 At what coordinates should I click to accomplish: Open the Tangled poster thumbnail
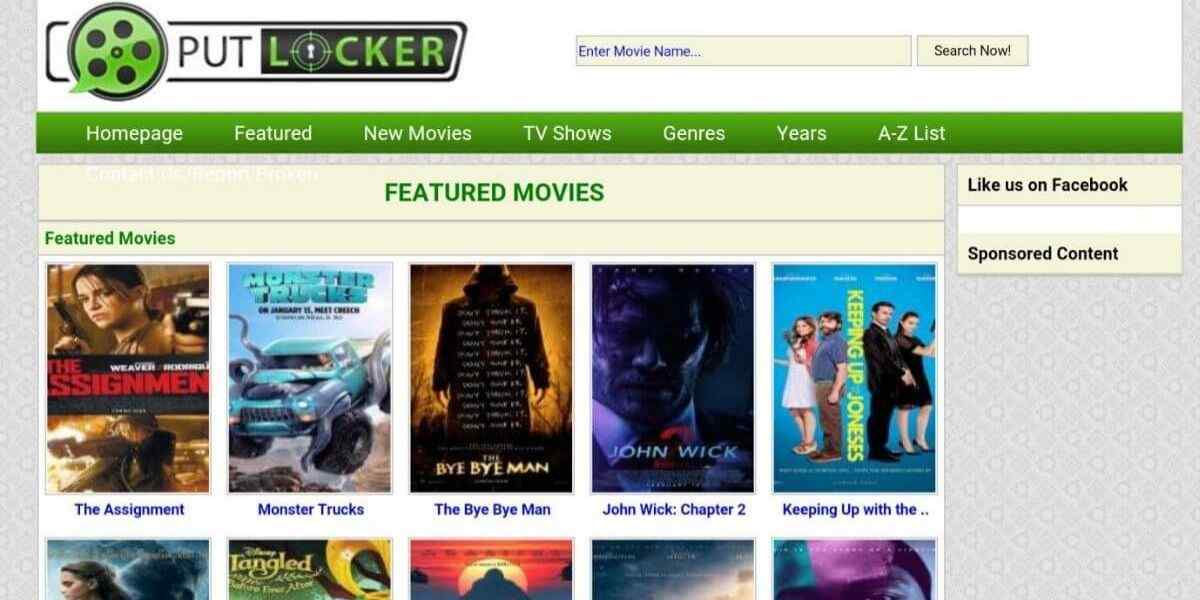[x=310, y=569]
